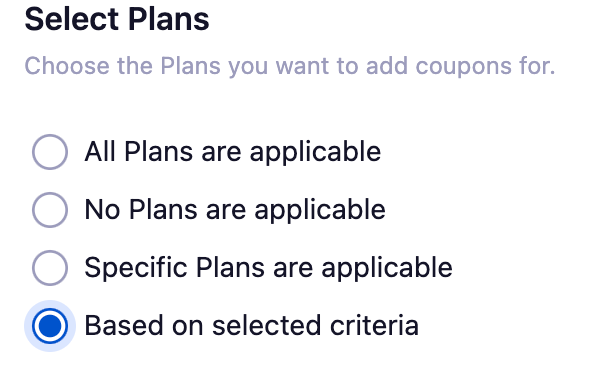Click the word 'No' in the second option
594x384 pixels.
tap(102, 210)
